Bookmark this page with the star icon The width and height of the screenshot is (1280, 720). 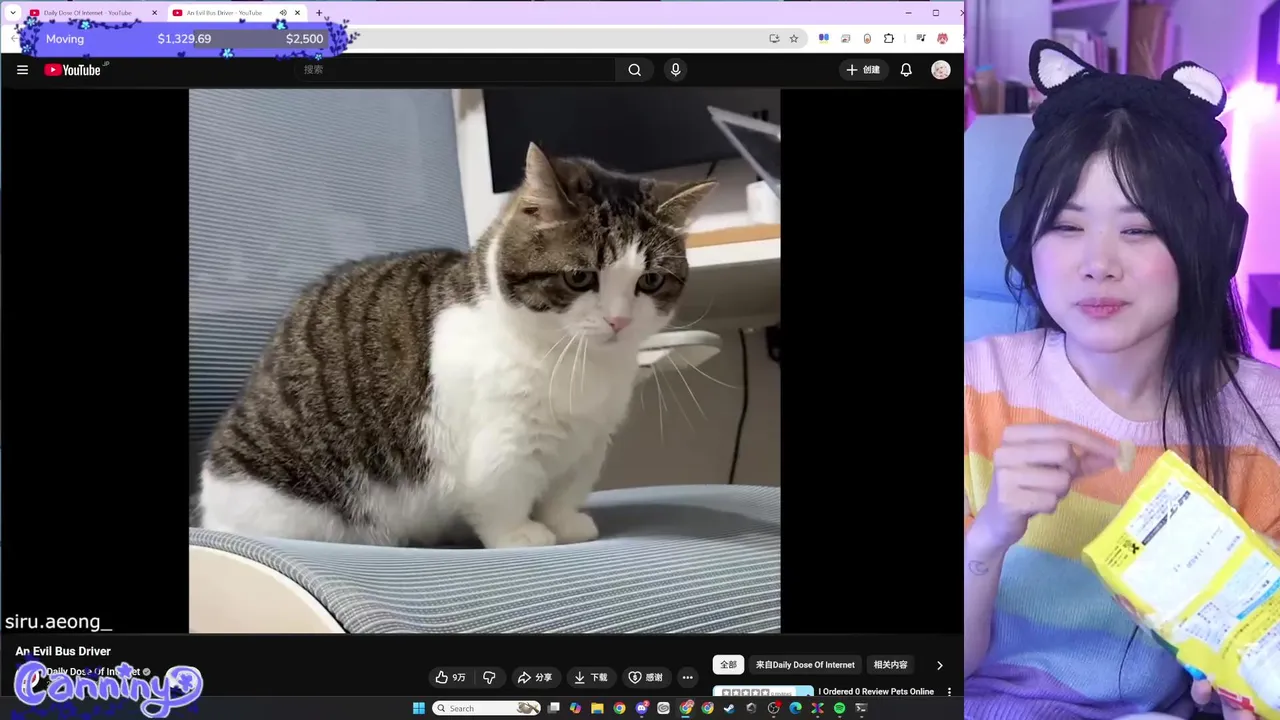tap(794, 39)
